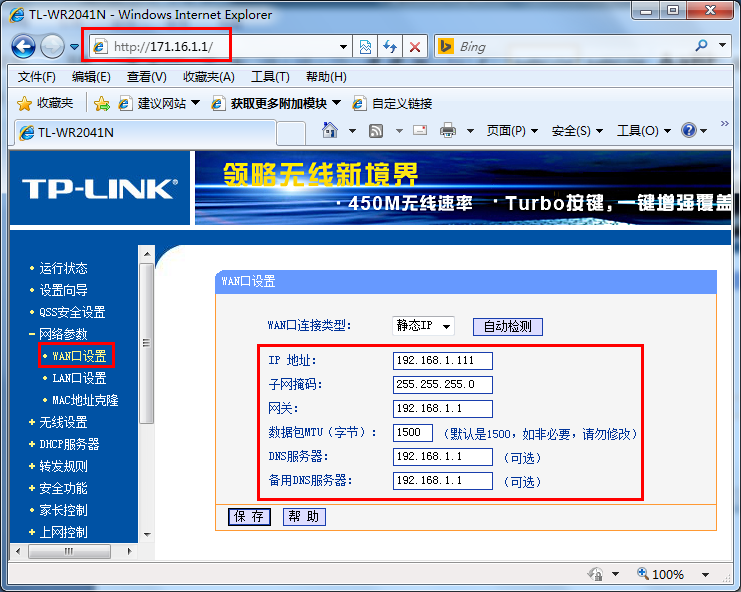Click the Stop loading red X icon
Viewport: 741px width, 592px height.
[415, 47]
